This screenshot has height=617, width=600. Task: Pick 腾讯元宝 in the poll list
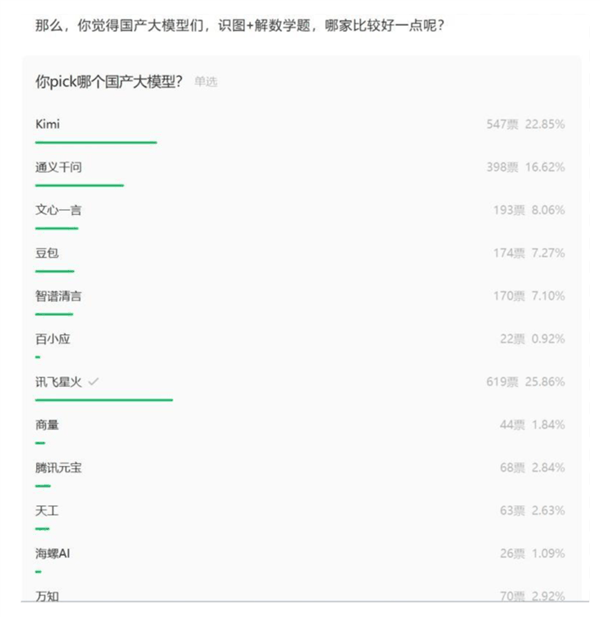click(x=58, y=467)
